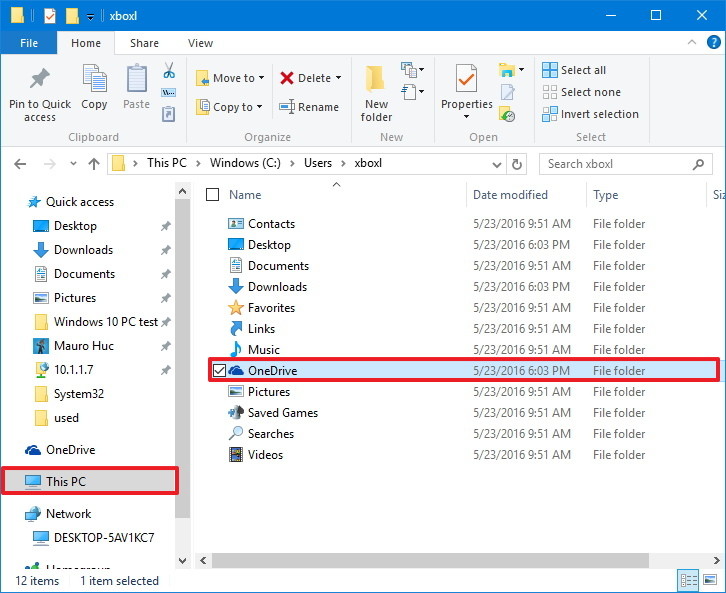Viewport: 726px width, 593px height.
Task: Click the New folder icon in title bar
Action: tap(72, 16)
